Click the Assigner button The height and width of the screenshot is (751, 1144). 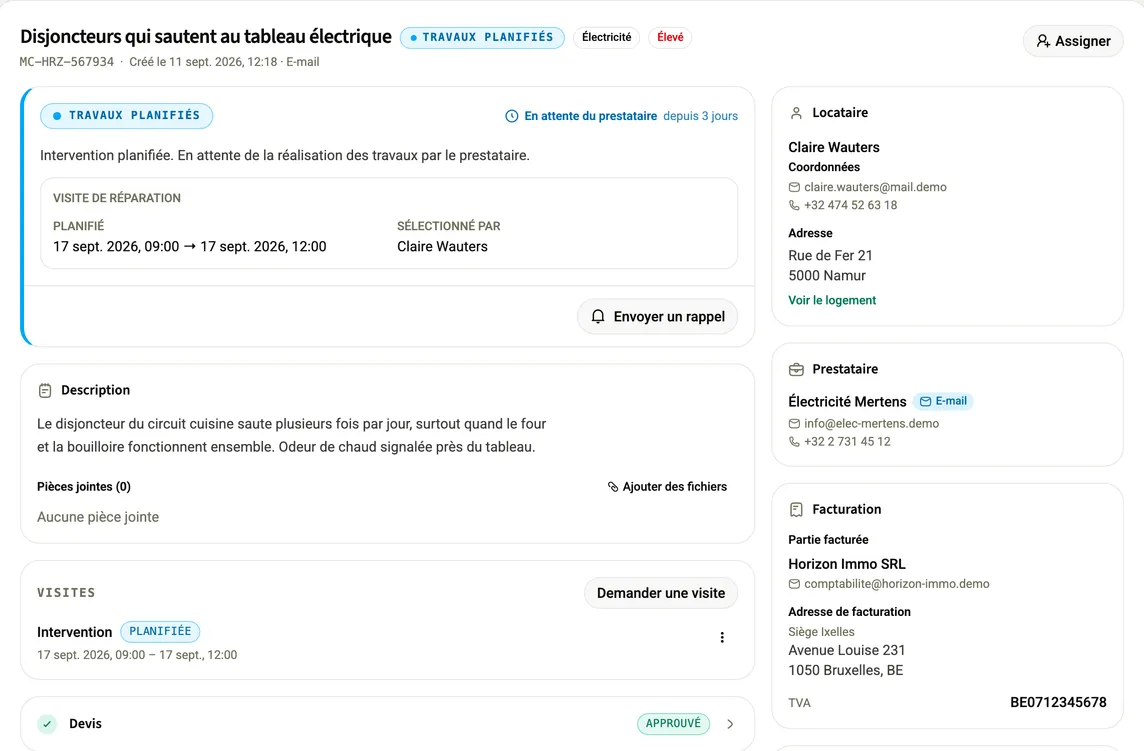(1072, 41)
